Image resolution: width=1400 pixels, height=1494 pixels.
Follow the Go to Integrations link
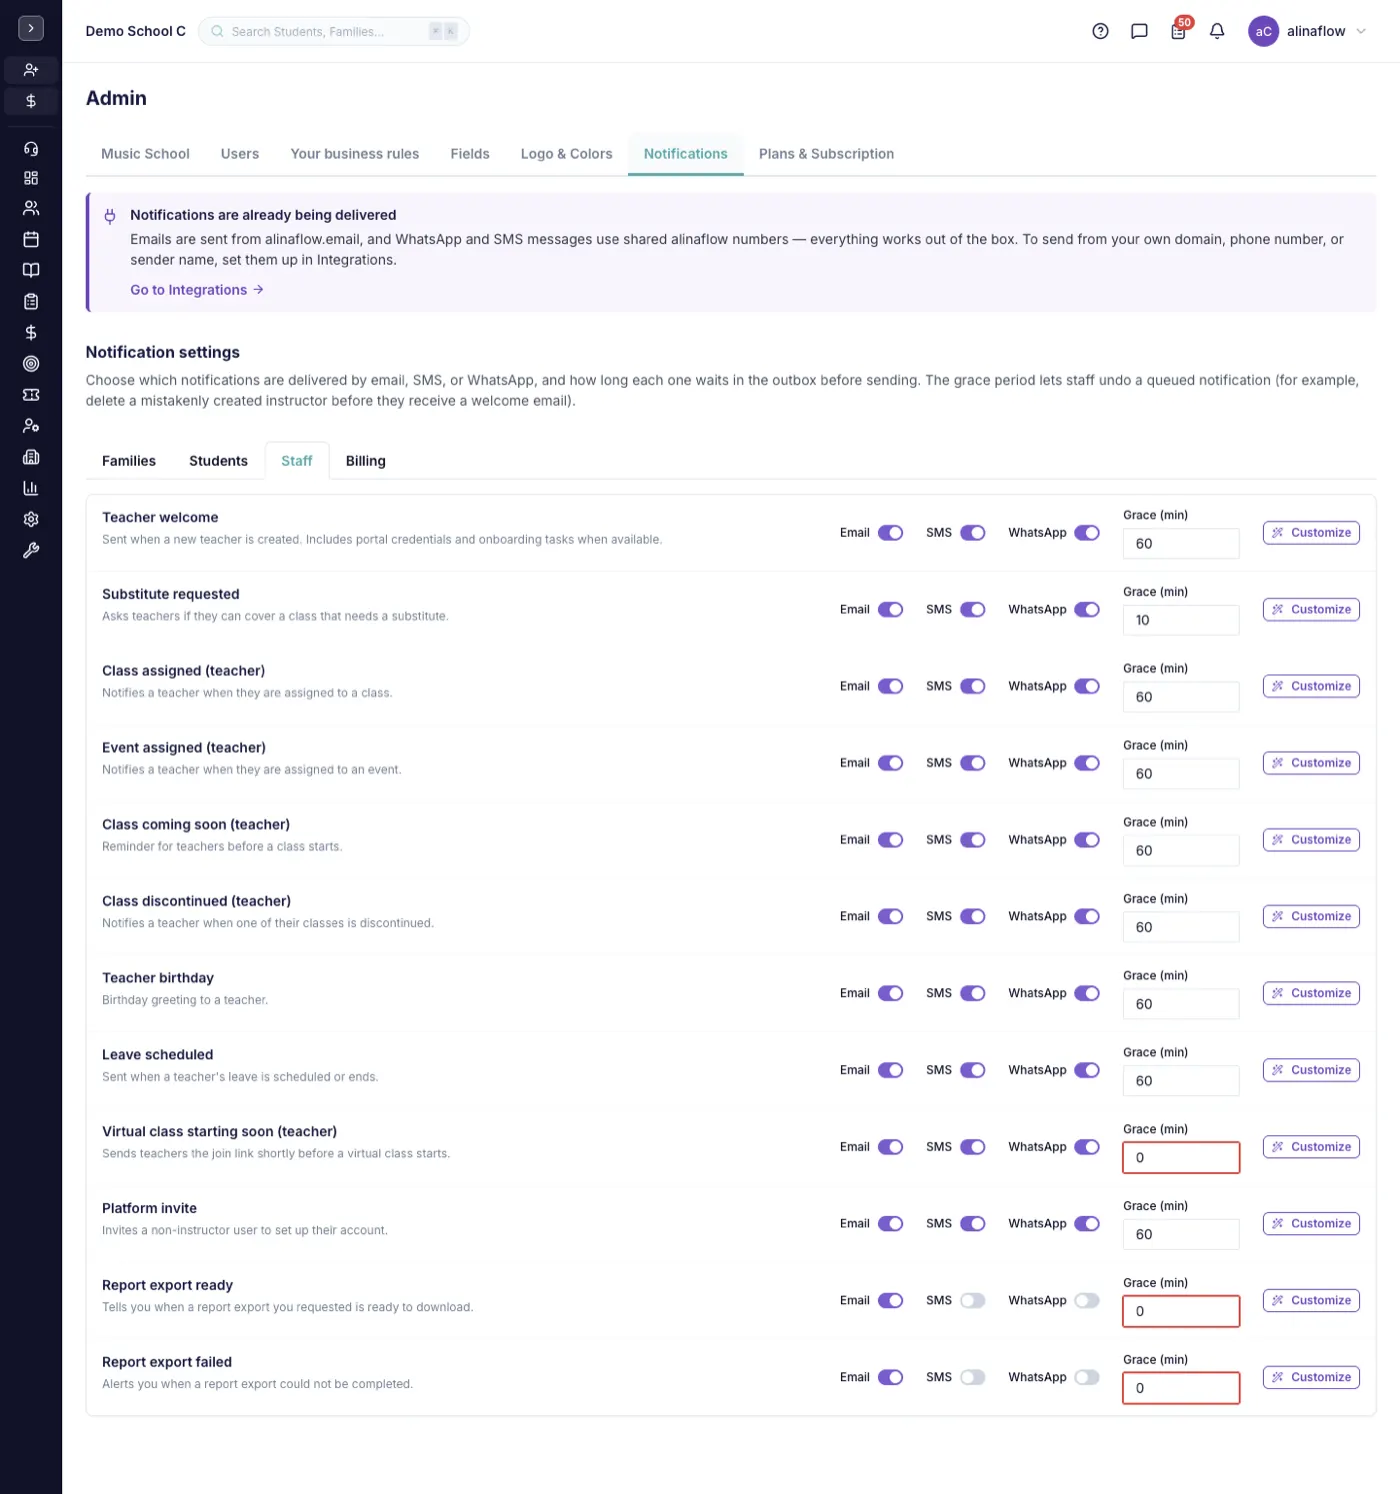pyautogui.click(x=197, y=290)
